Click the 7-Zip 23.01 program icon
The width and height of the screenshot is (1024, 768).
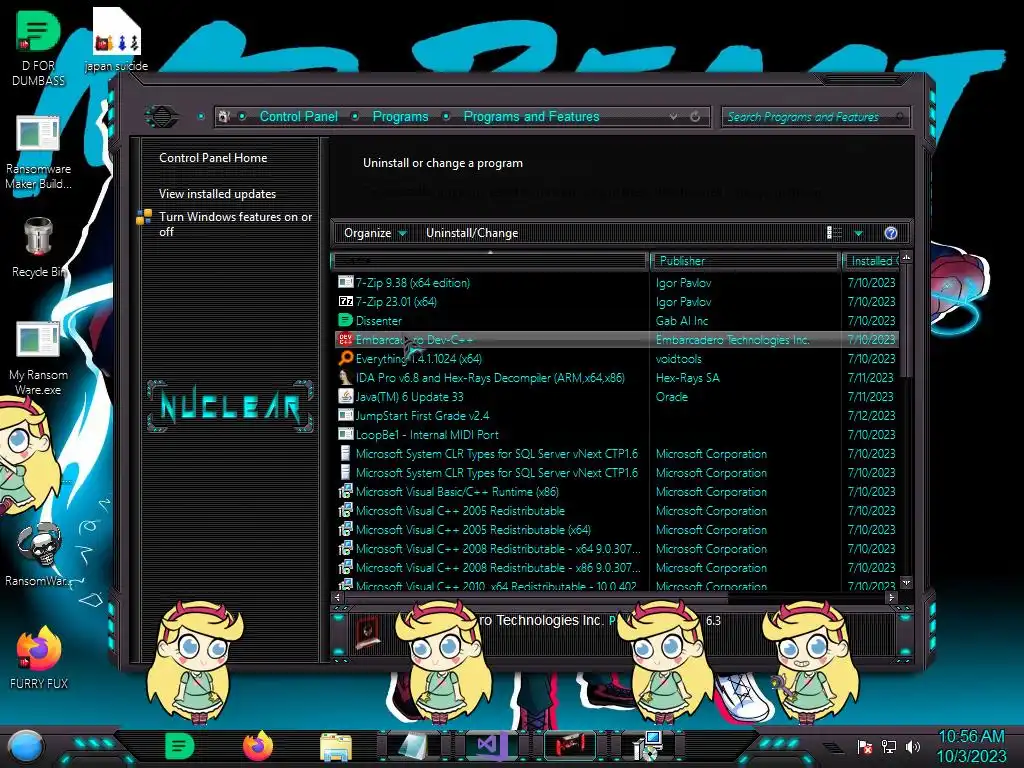pos(345,301)
